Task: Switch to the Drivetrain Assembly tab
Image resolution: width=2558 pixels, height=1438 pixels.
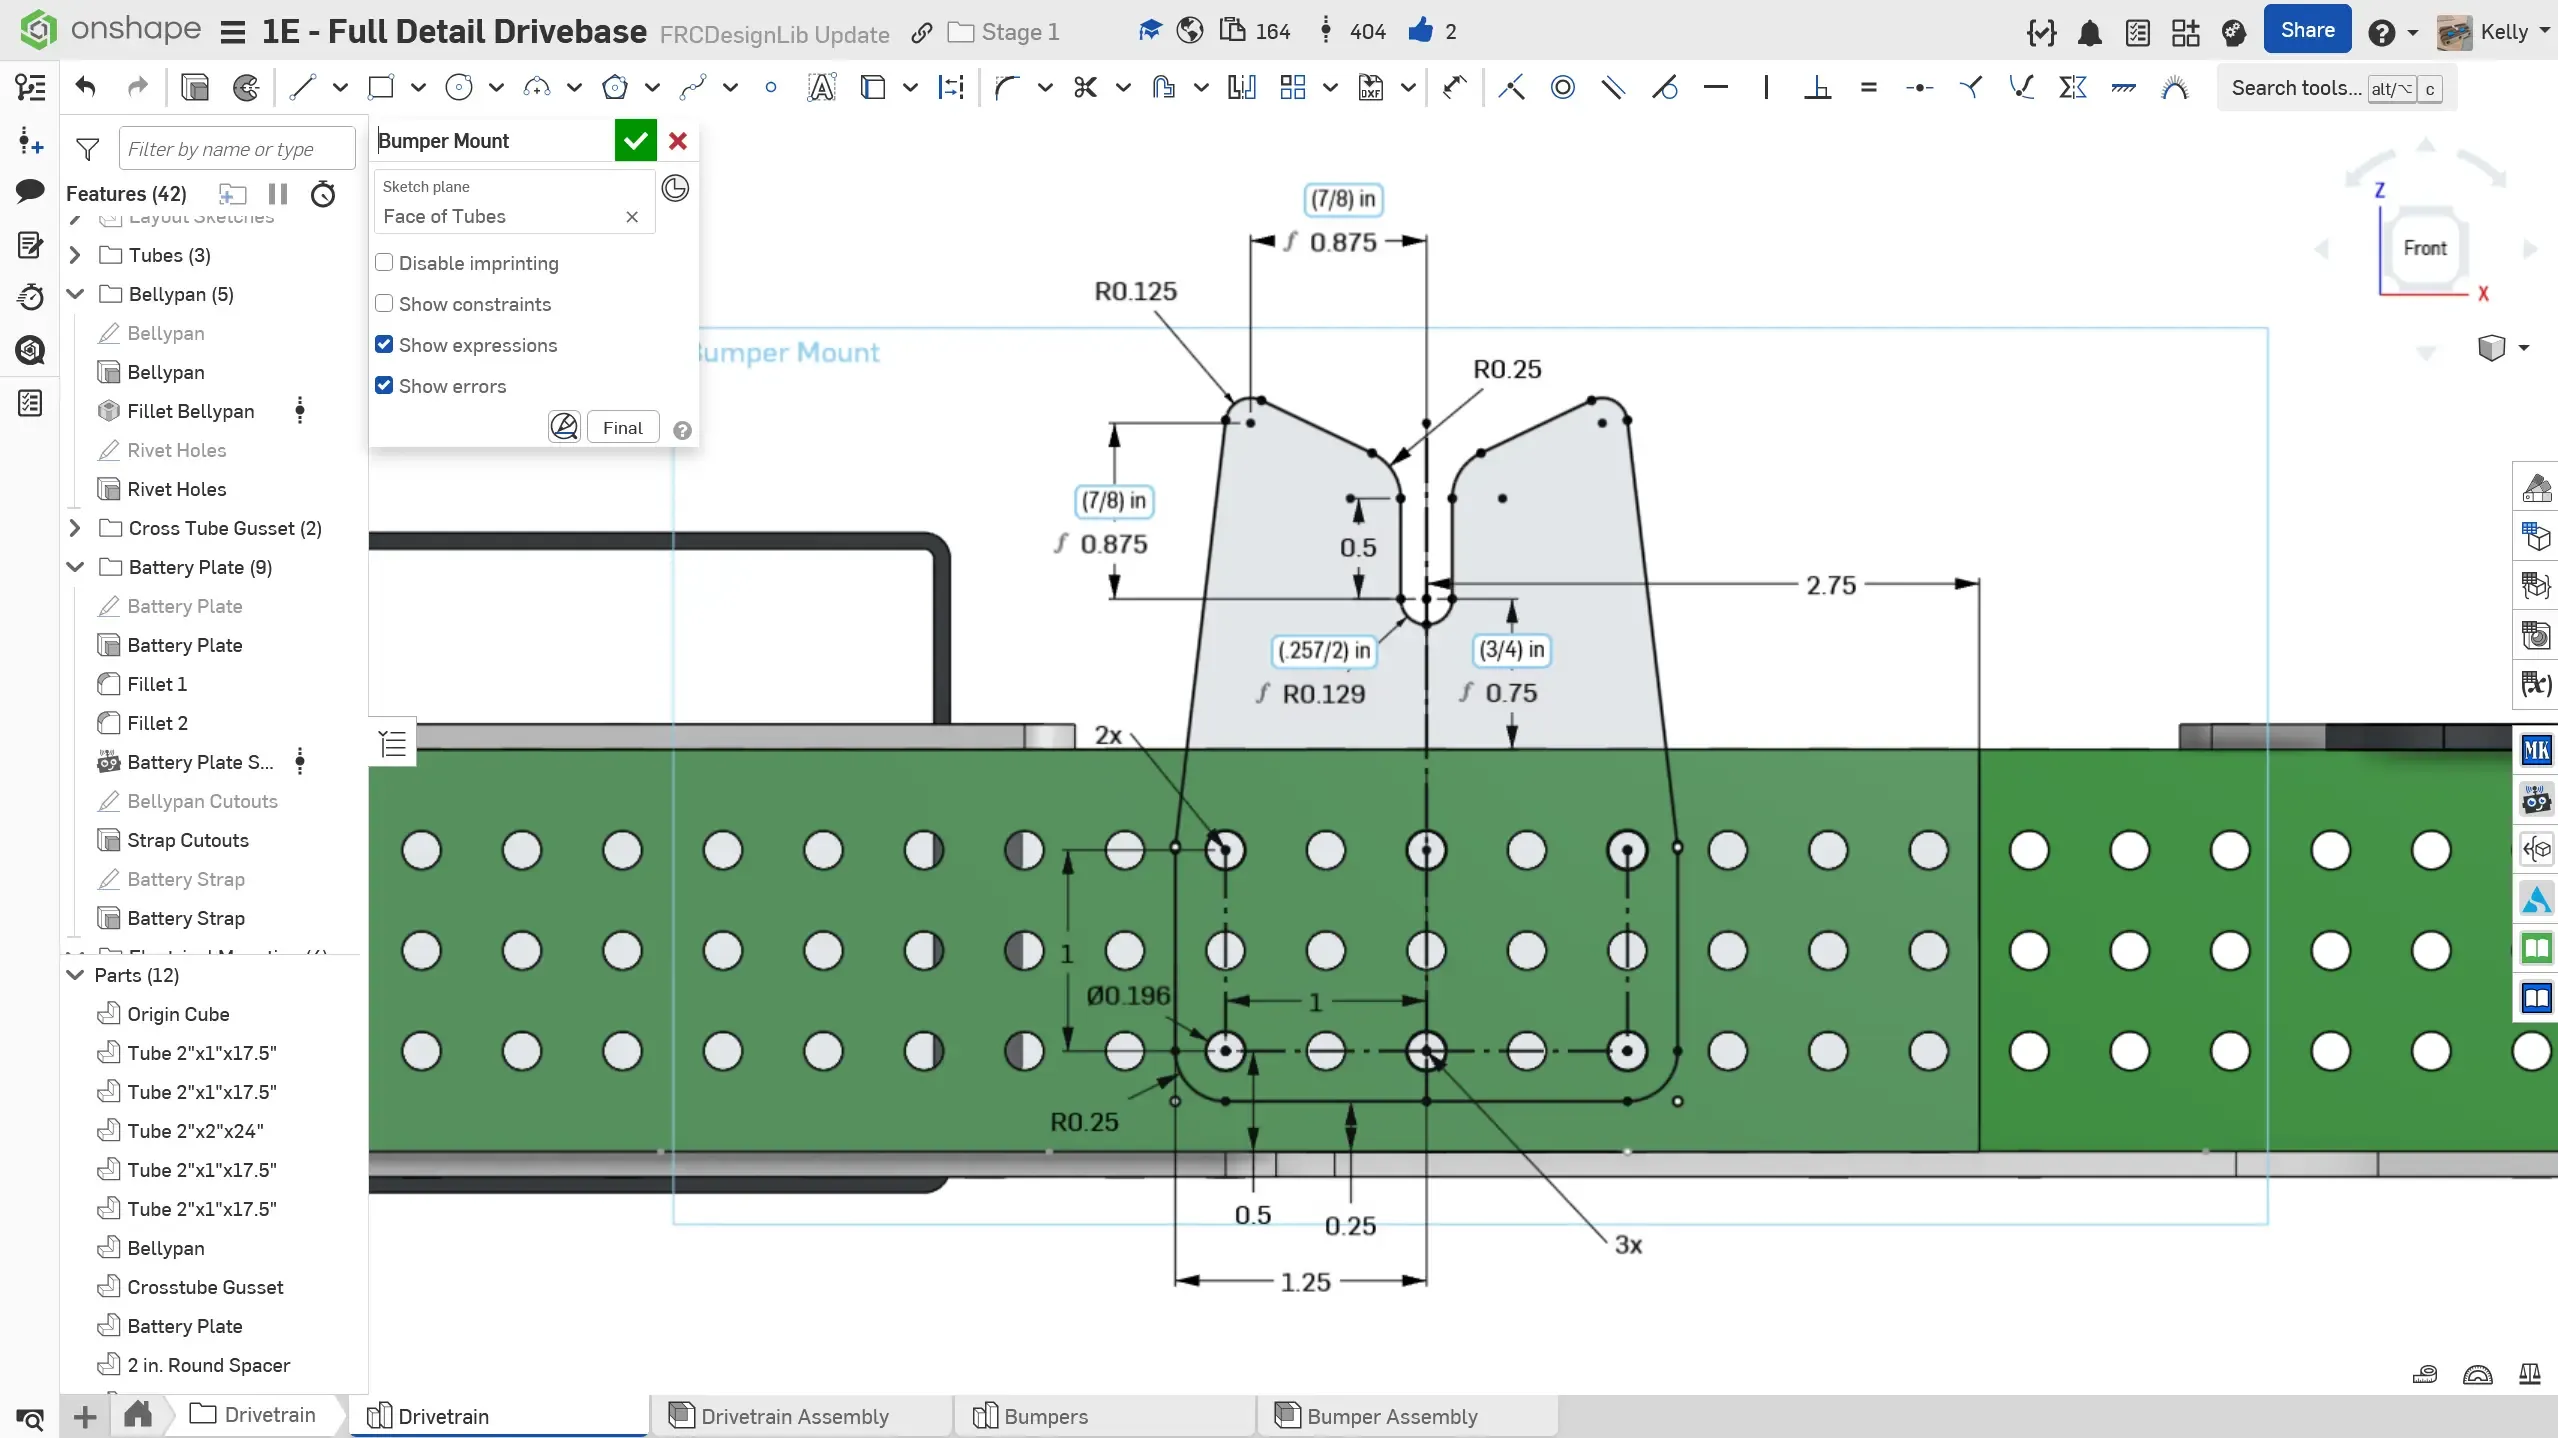Action: 794,1416
